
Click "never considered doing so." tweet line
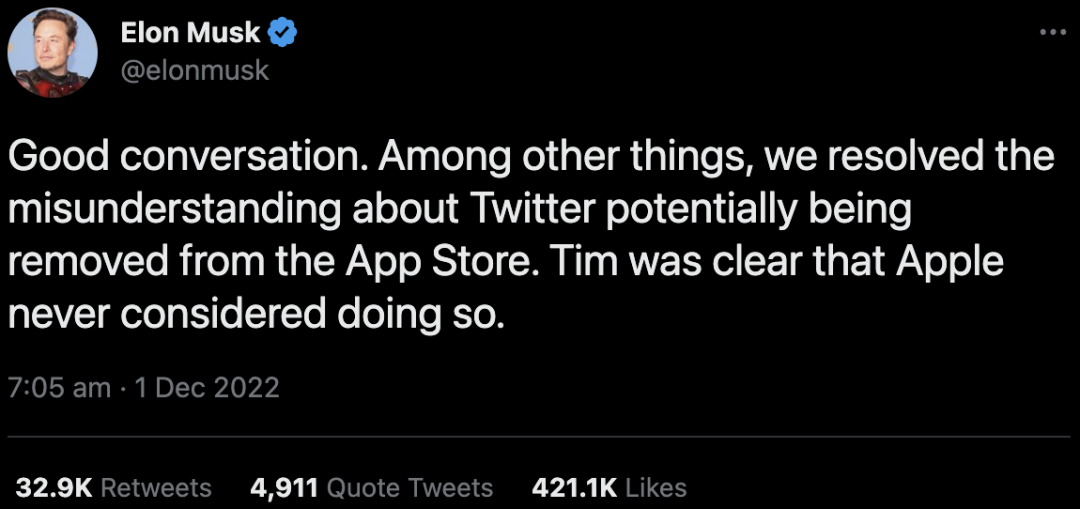coord(253,314)
